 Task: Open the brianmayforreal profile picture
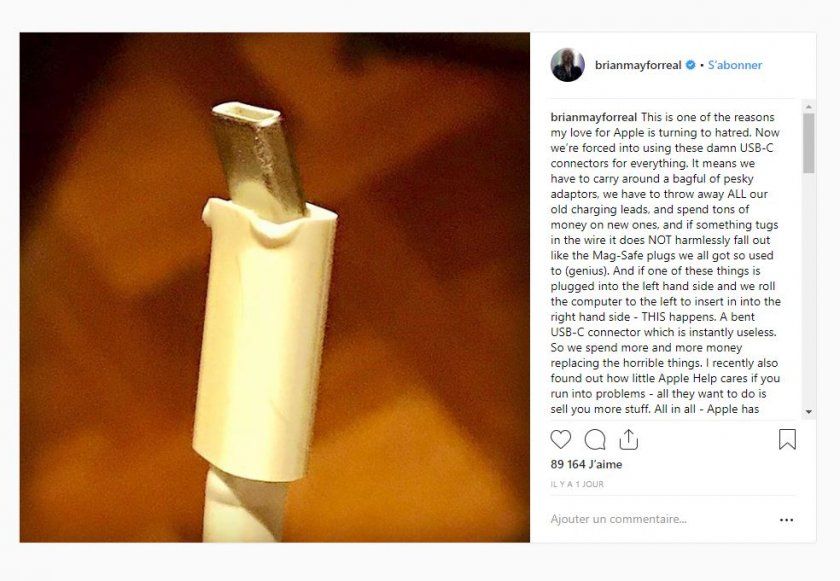(567, 65)
